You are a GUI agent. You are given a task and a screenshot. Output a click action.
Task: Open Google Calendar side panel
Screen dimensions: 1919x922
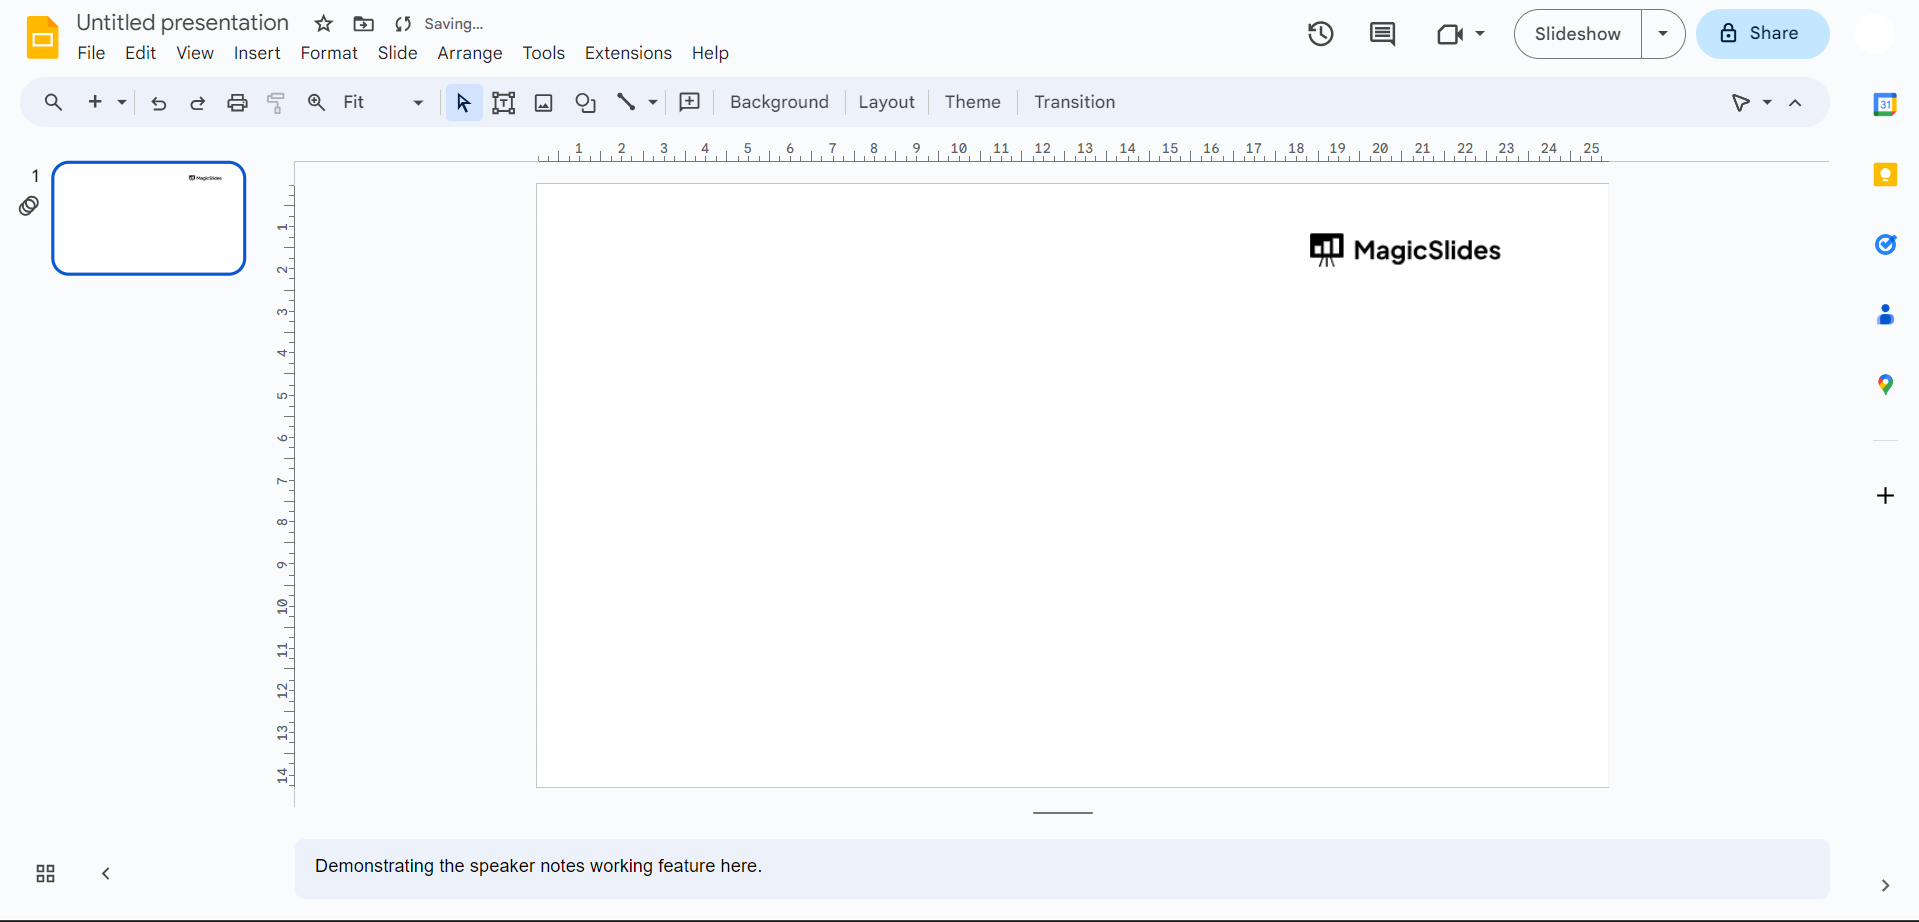(1885, 104)
